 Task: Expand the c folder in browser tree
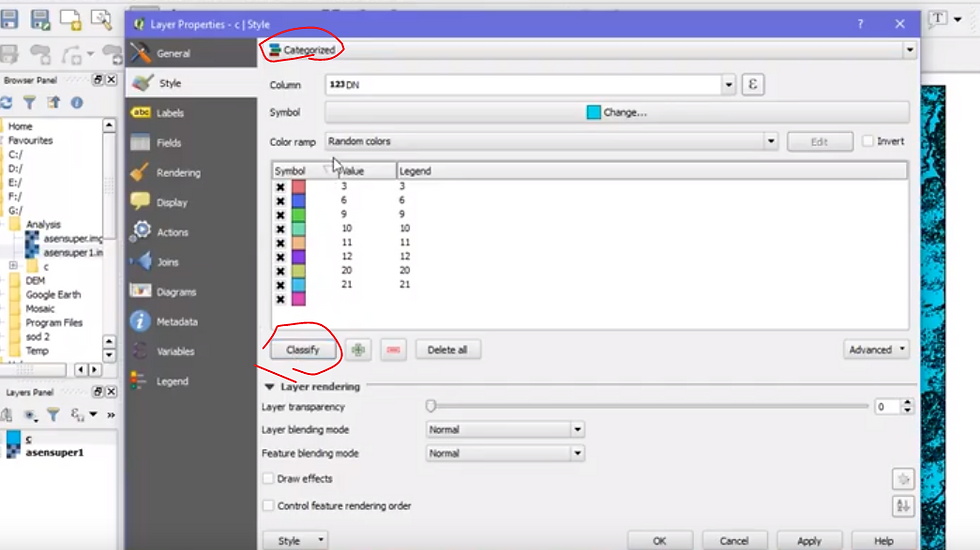pos(13,266)
